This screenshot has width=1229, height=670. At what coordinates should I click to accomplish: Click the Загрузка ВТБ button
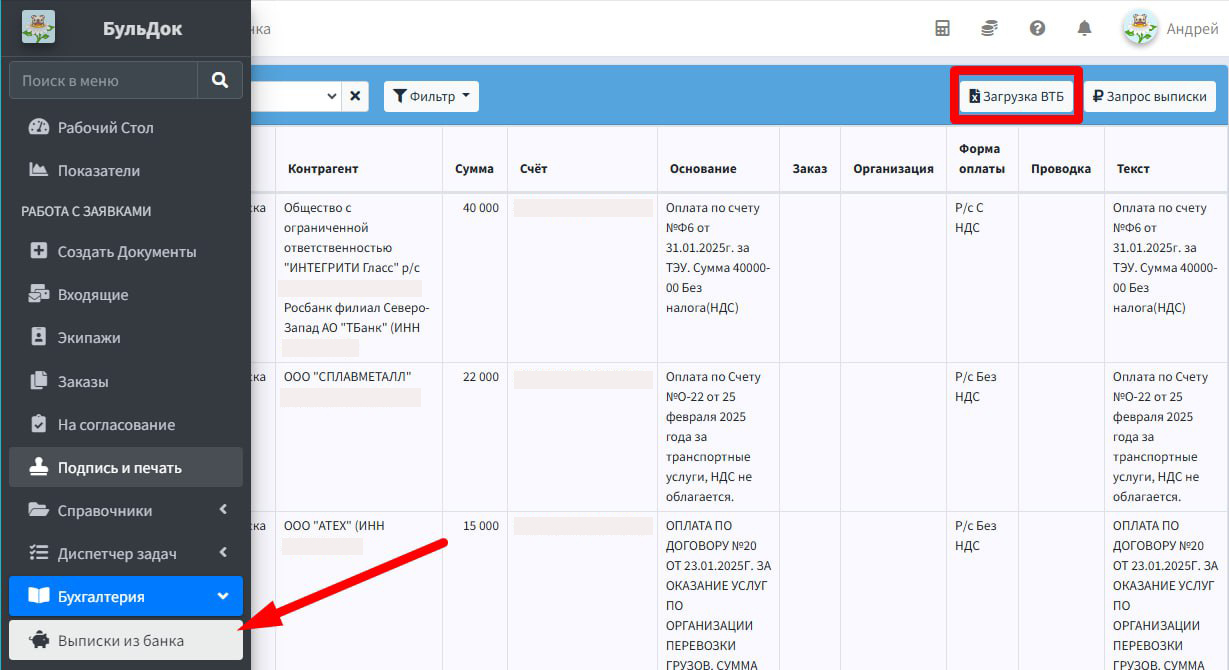(1016, 96)
